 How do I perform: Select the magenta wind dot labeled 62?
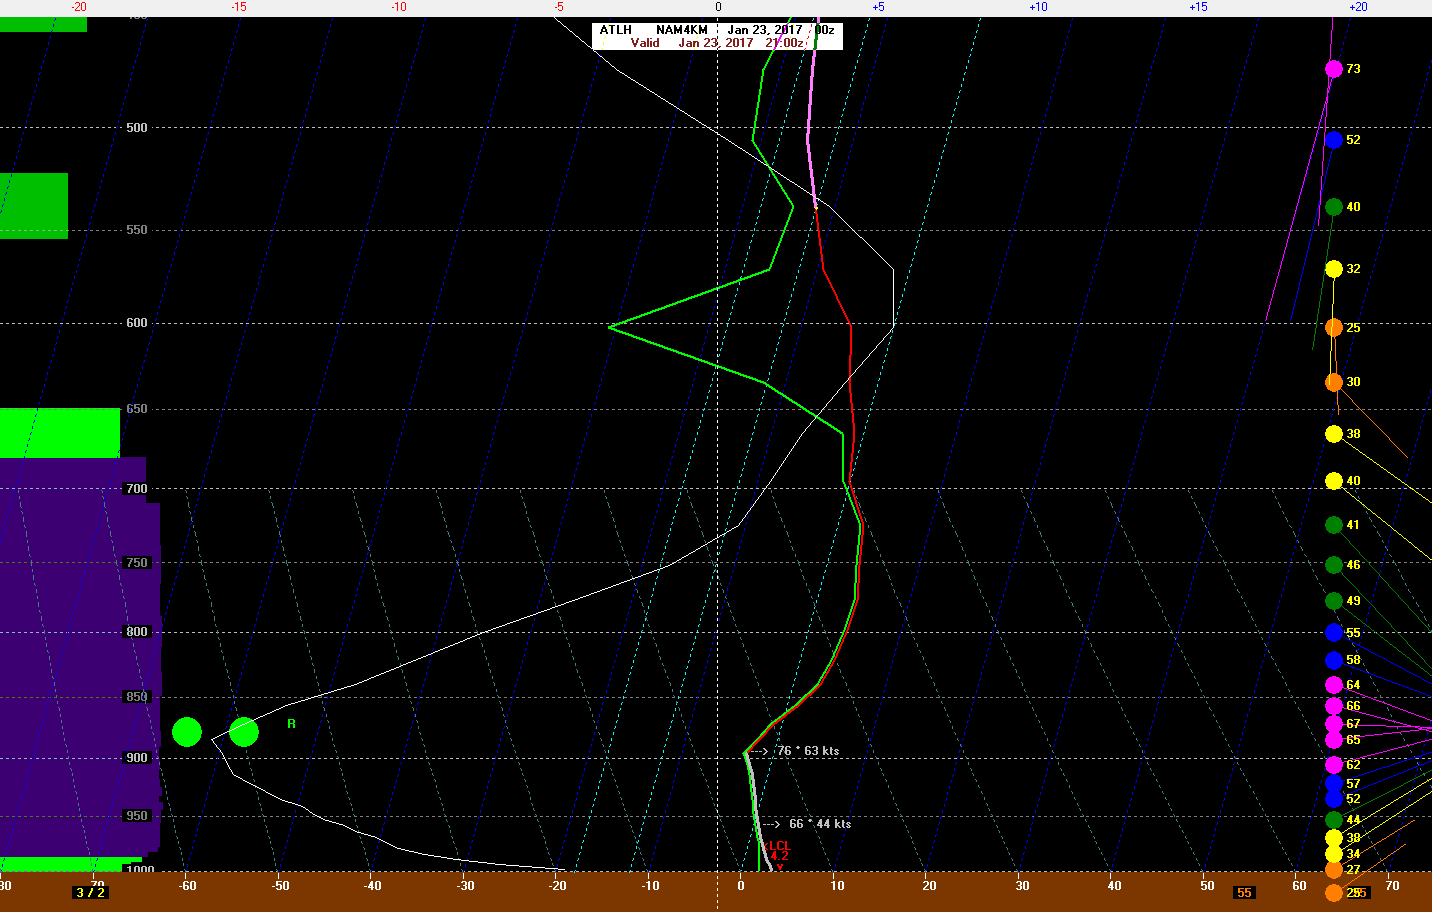pyautogui.click(x=1333, y=765)
